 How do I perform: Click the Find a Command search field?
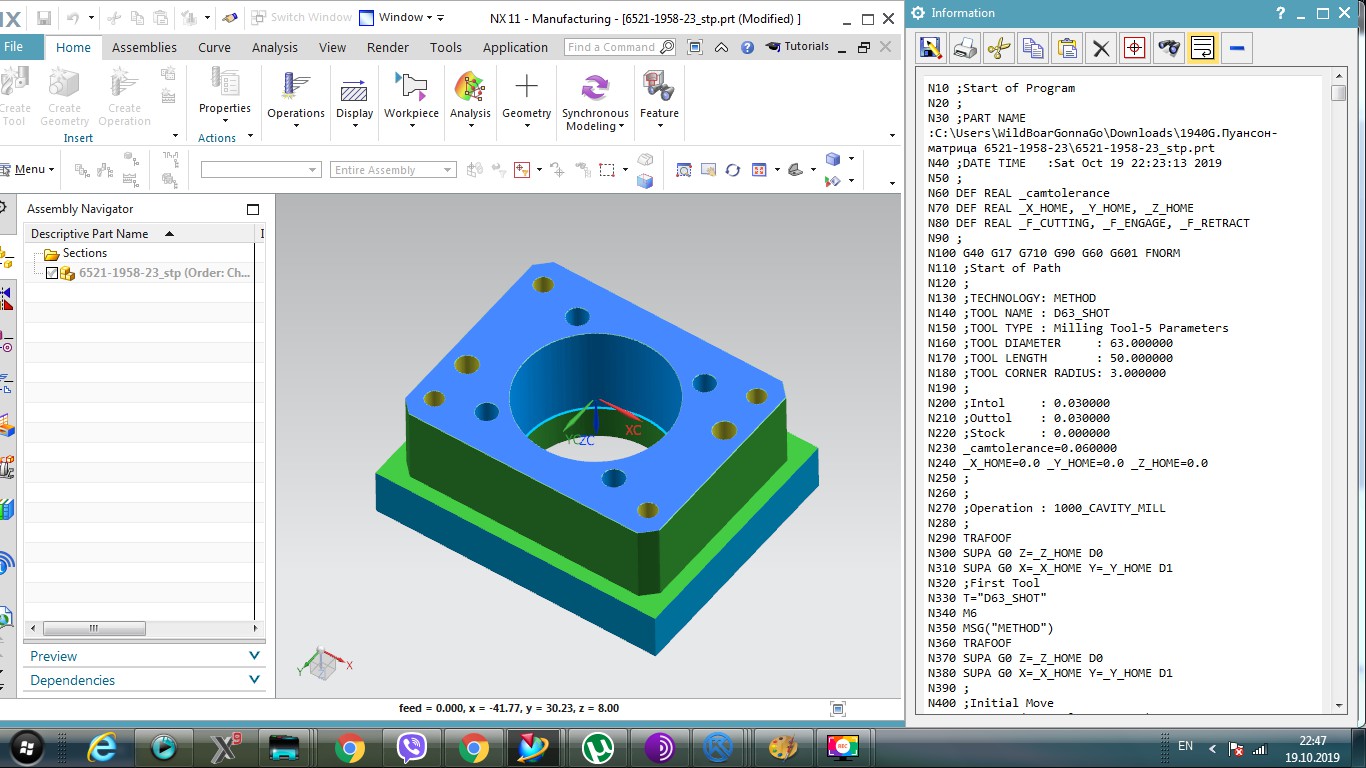coord(621,47)
